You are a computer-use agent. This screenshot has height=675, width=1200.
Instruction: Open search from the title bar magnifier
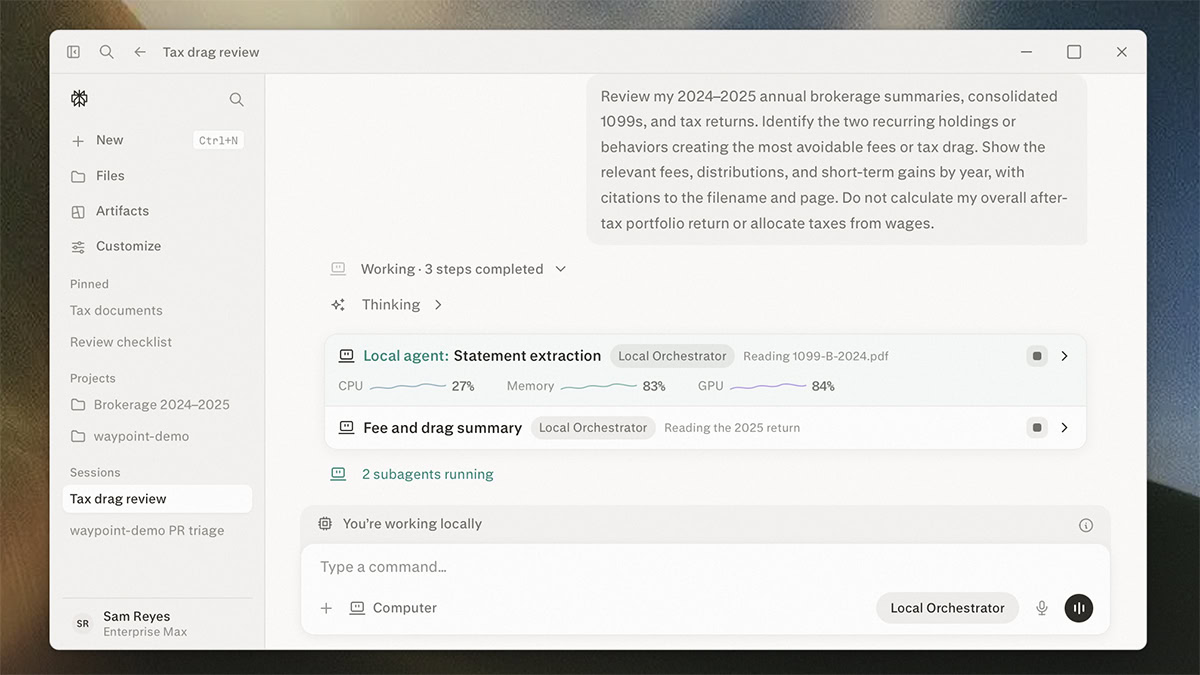pos(106,52)
